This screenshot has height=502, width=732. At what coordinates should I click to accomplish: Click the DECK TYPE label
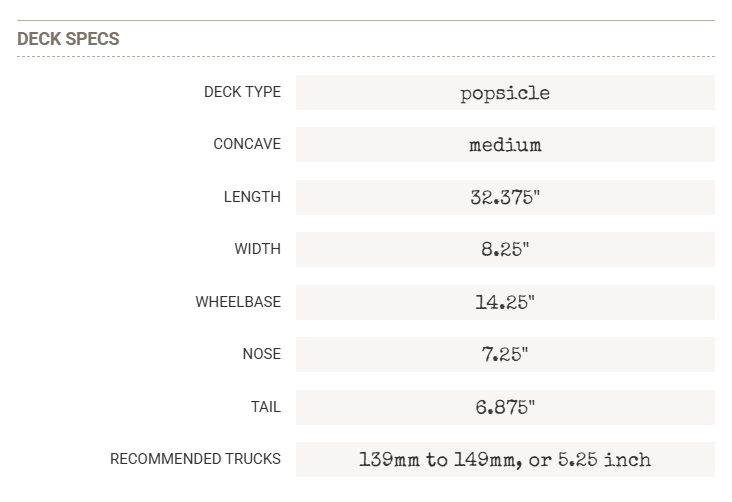(242, 92)
